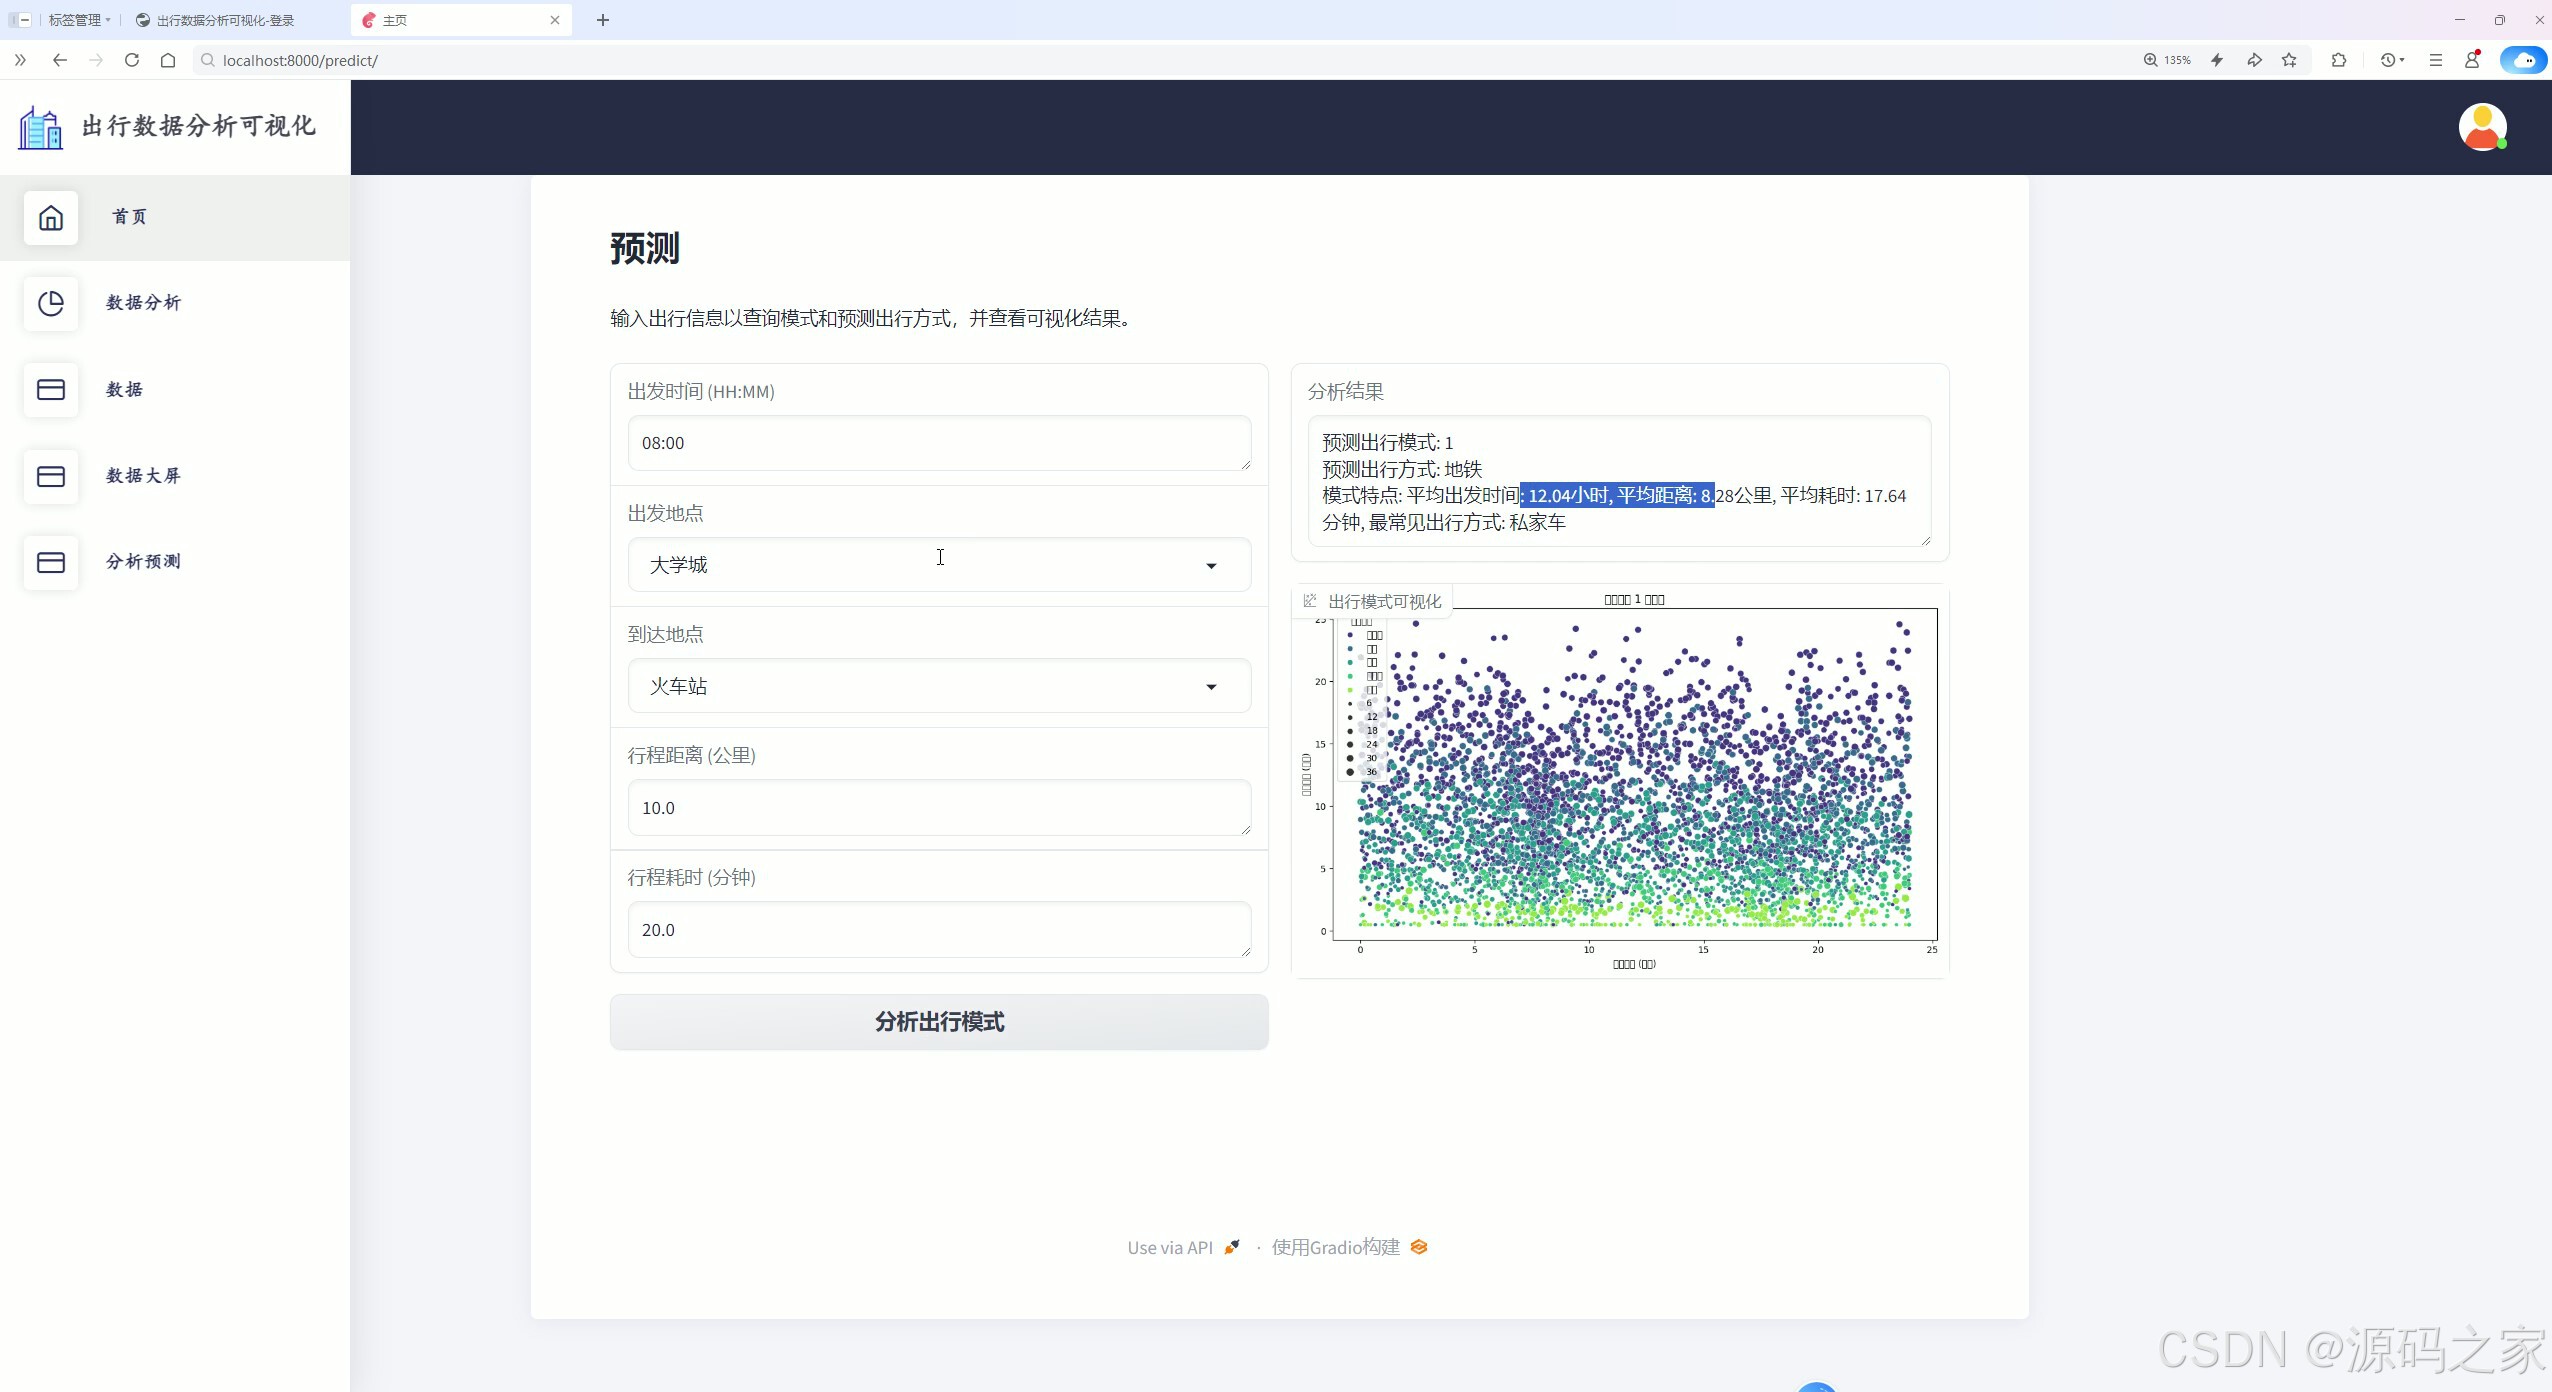Click the 出行模式可视化 scatter plot image

click(x=1634, y=780)
